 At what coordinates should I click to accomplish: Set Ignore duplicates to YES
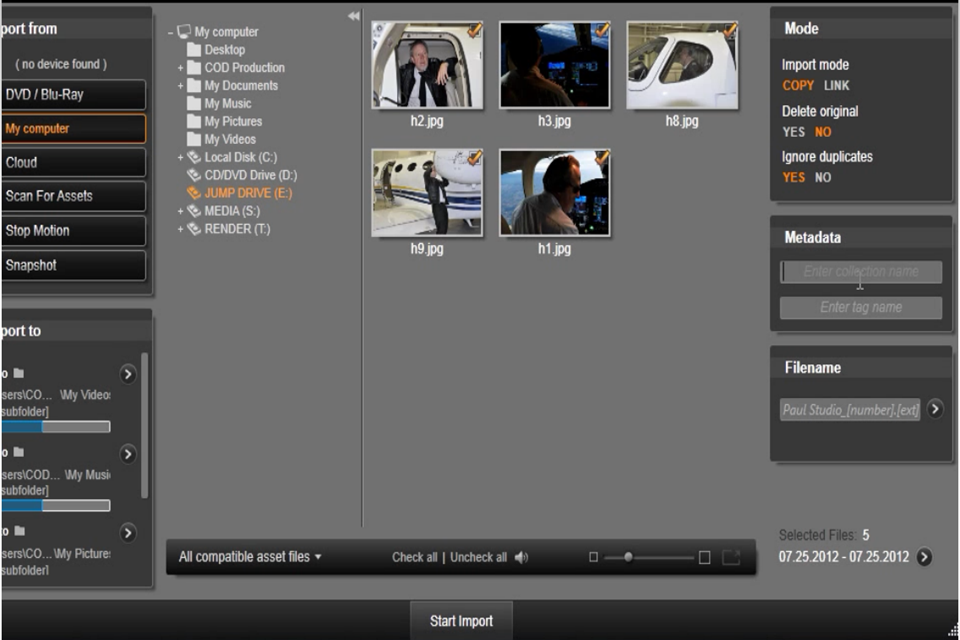(793, 178)
